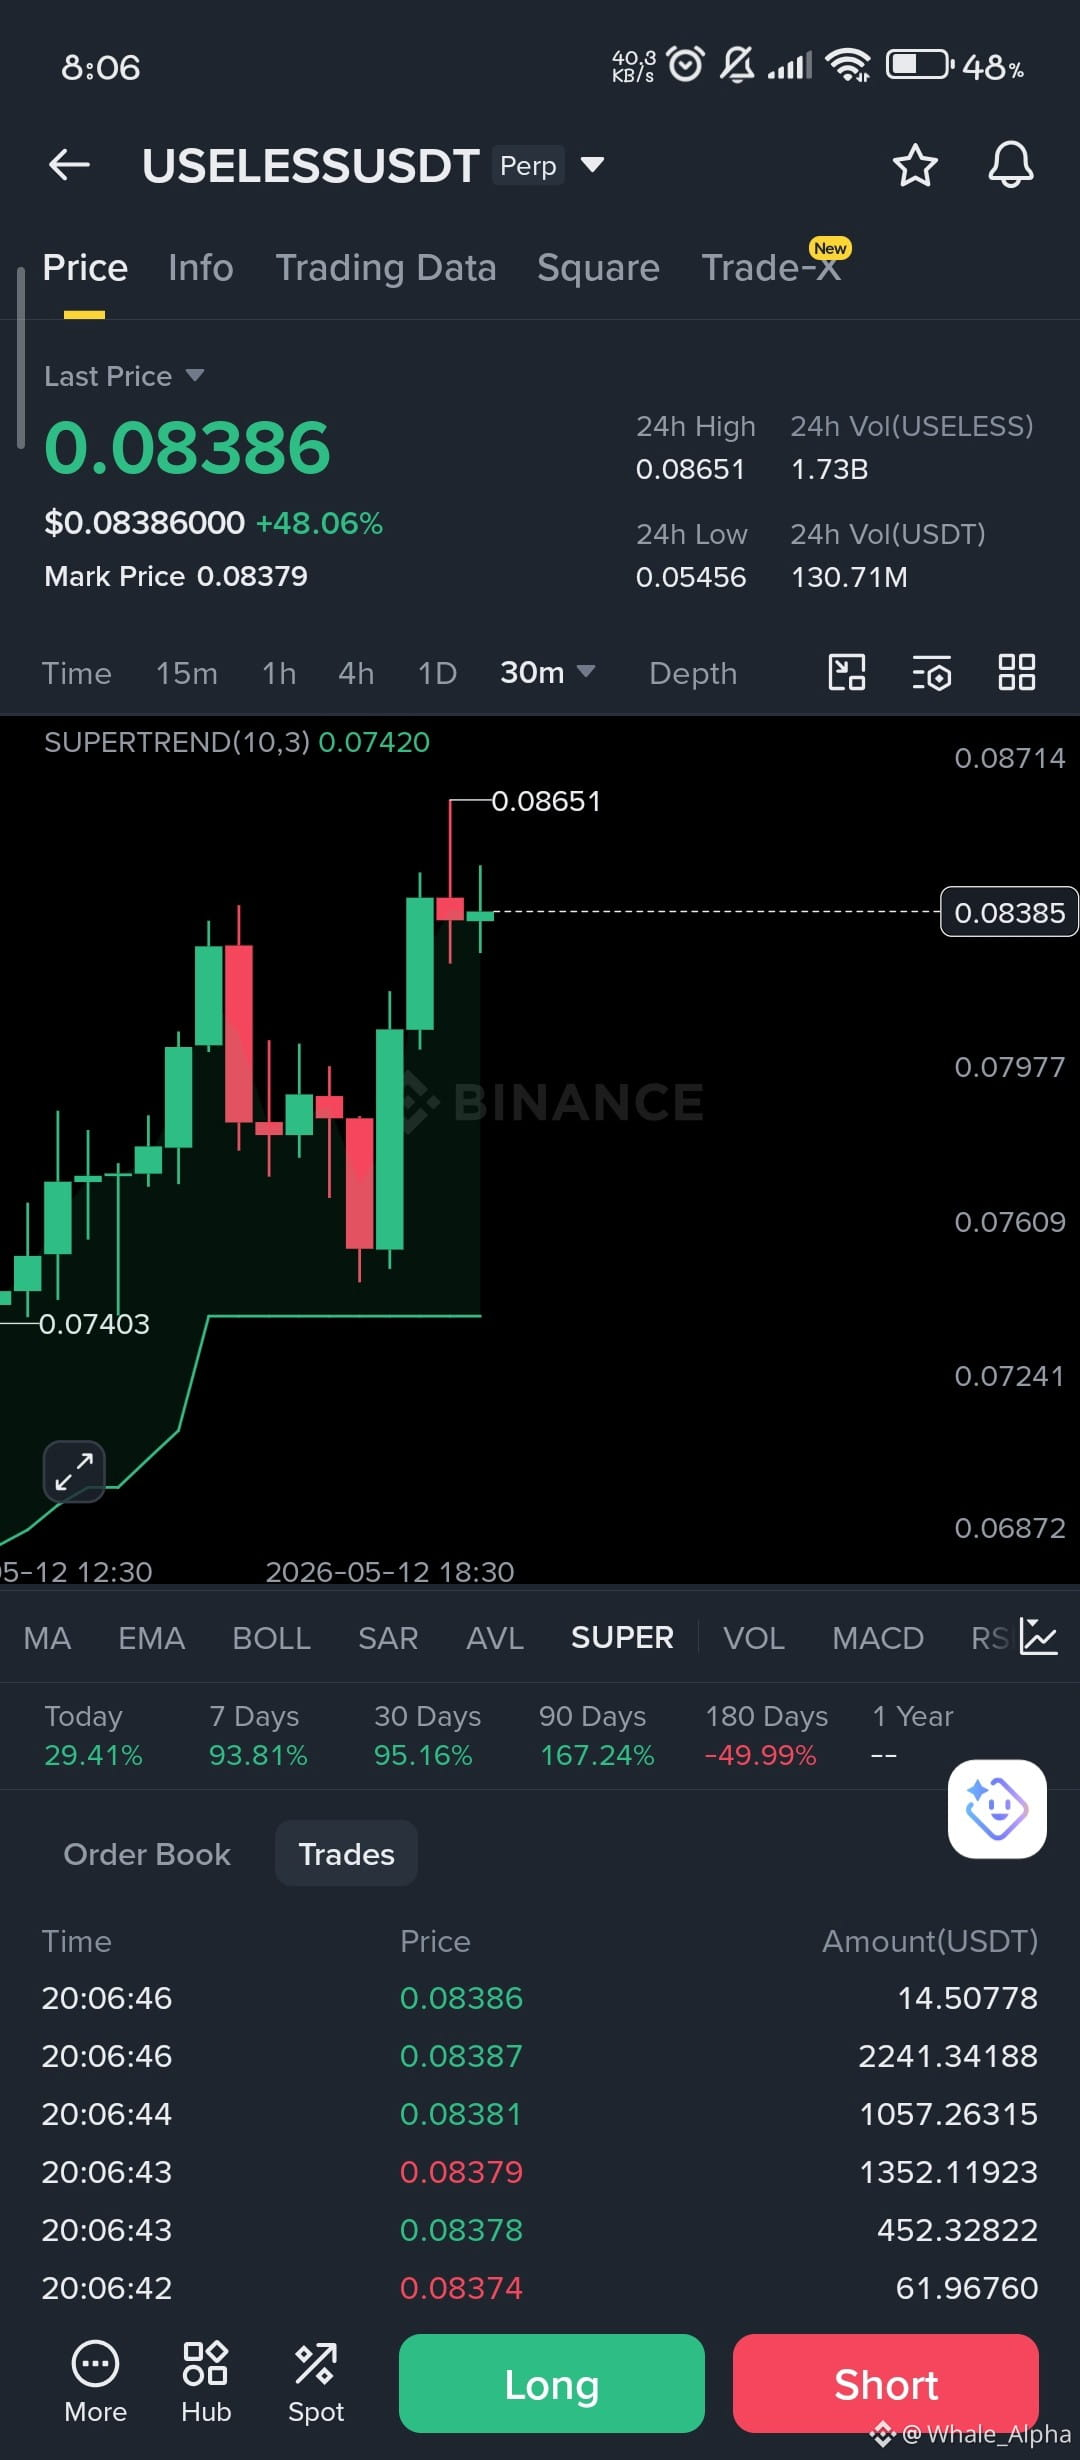Click the Mark Price 0.08379 value
This screenshot has width=1080, height=2460.
click(x=252, y=576)
